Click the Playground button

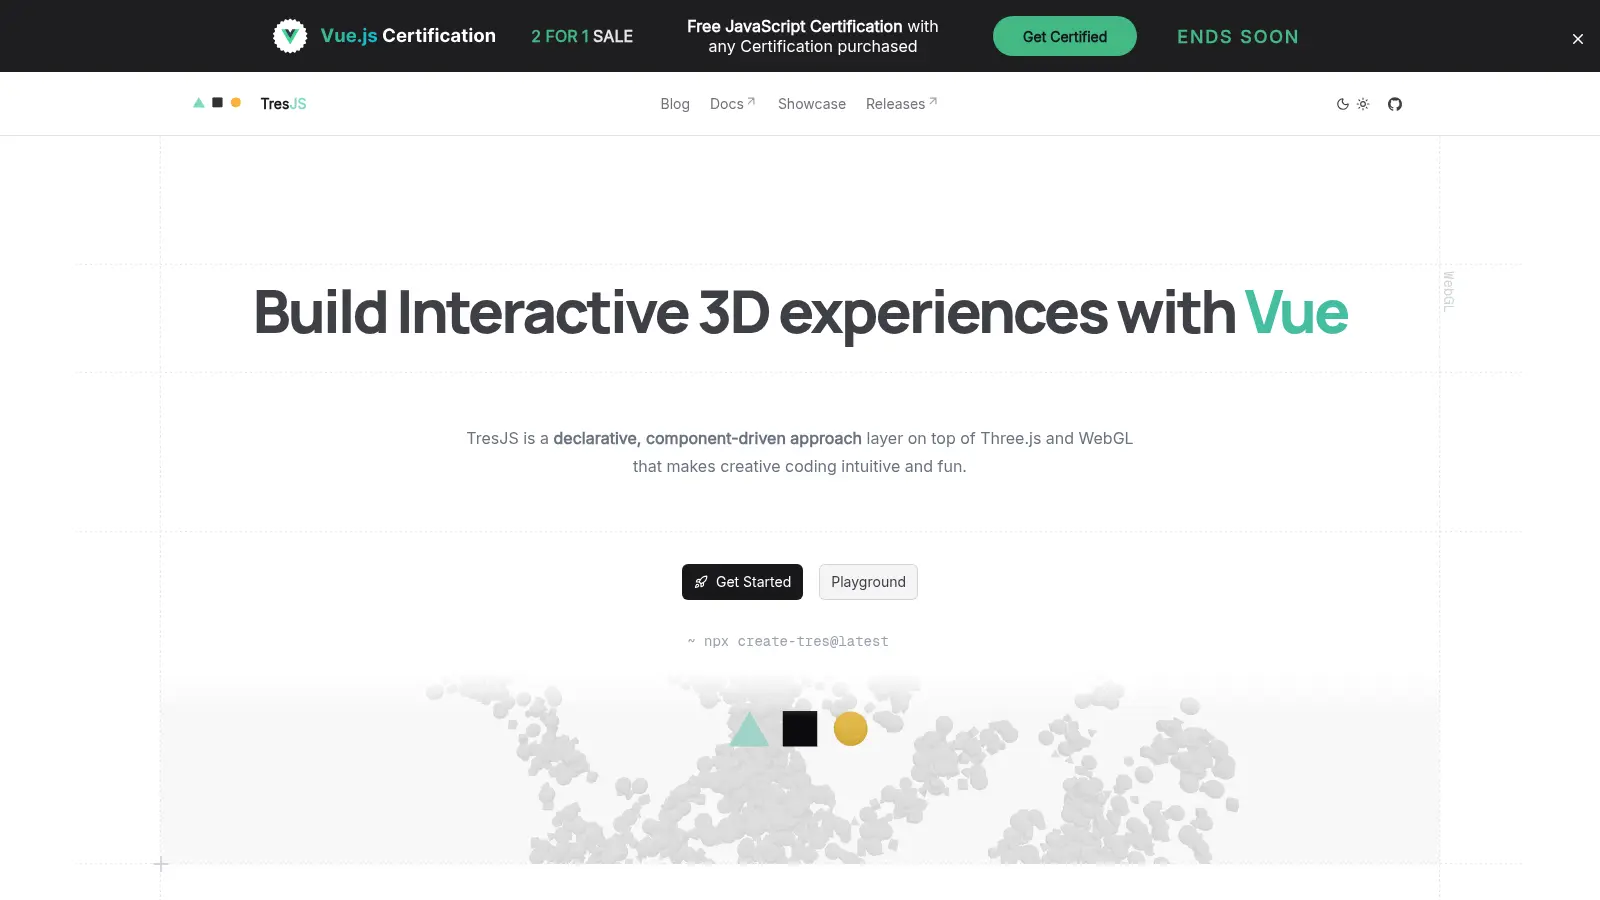click(868, 582)
